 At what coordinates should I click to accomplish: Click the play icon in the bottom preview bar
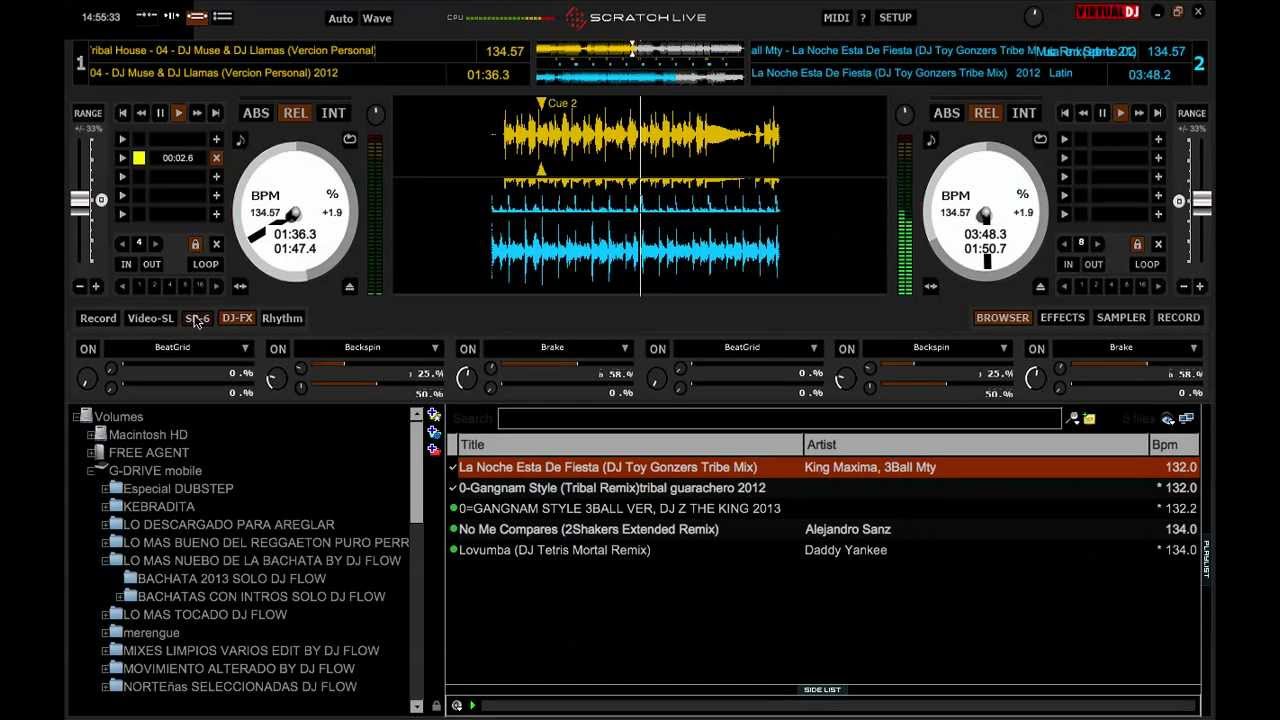[472, 706]
